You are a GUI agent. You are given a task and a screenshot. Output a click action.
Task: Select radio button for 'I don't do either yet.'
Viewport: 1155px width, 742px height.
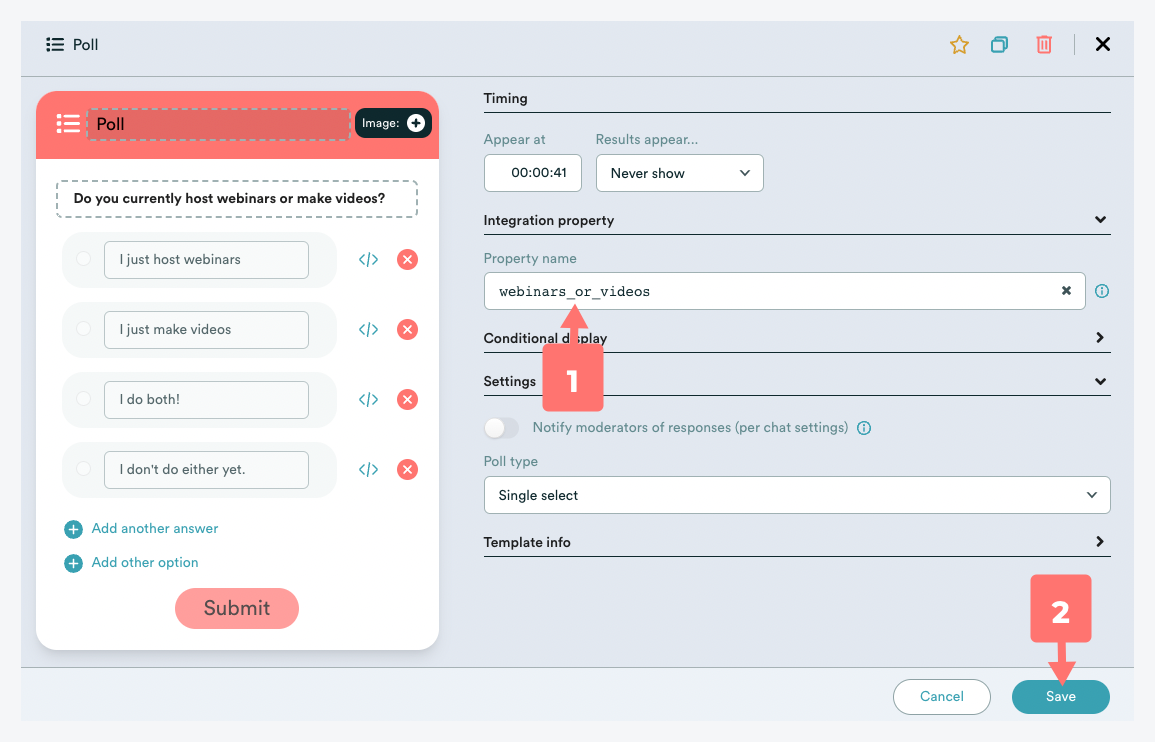click(x=84, y=469)
